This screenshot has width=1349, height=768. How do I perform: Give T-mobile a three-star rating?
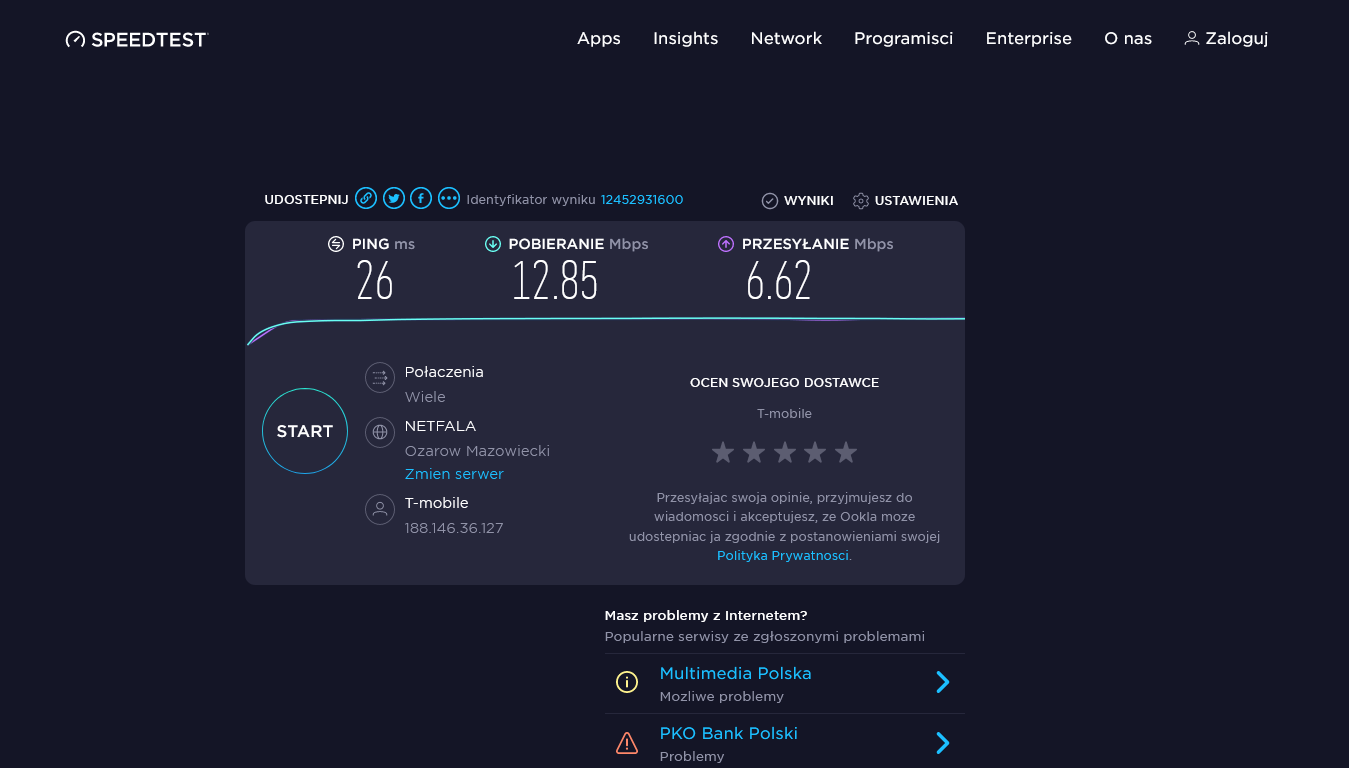784,452
